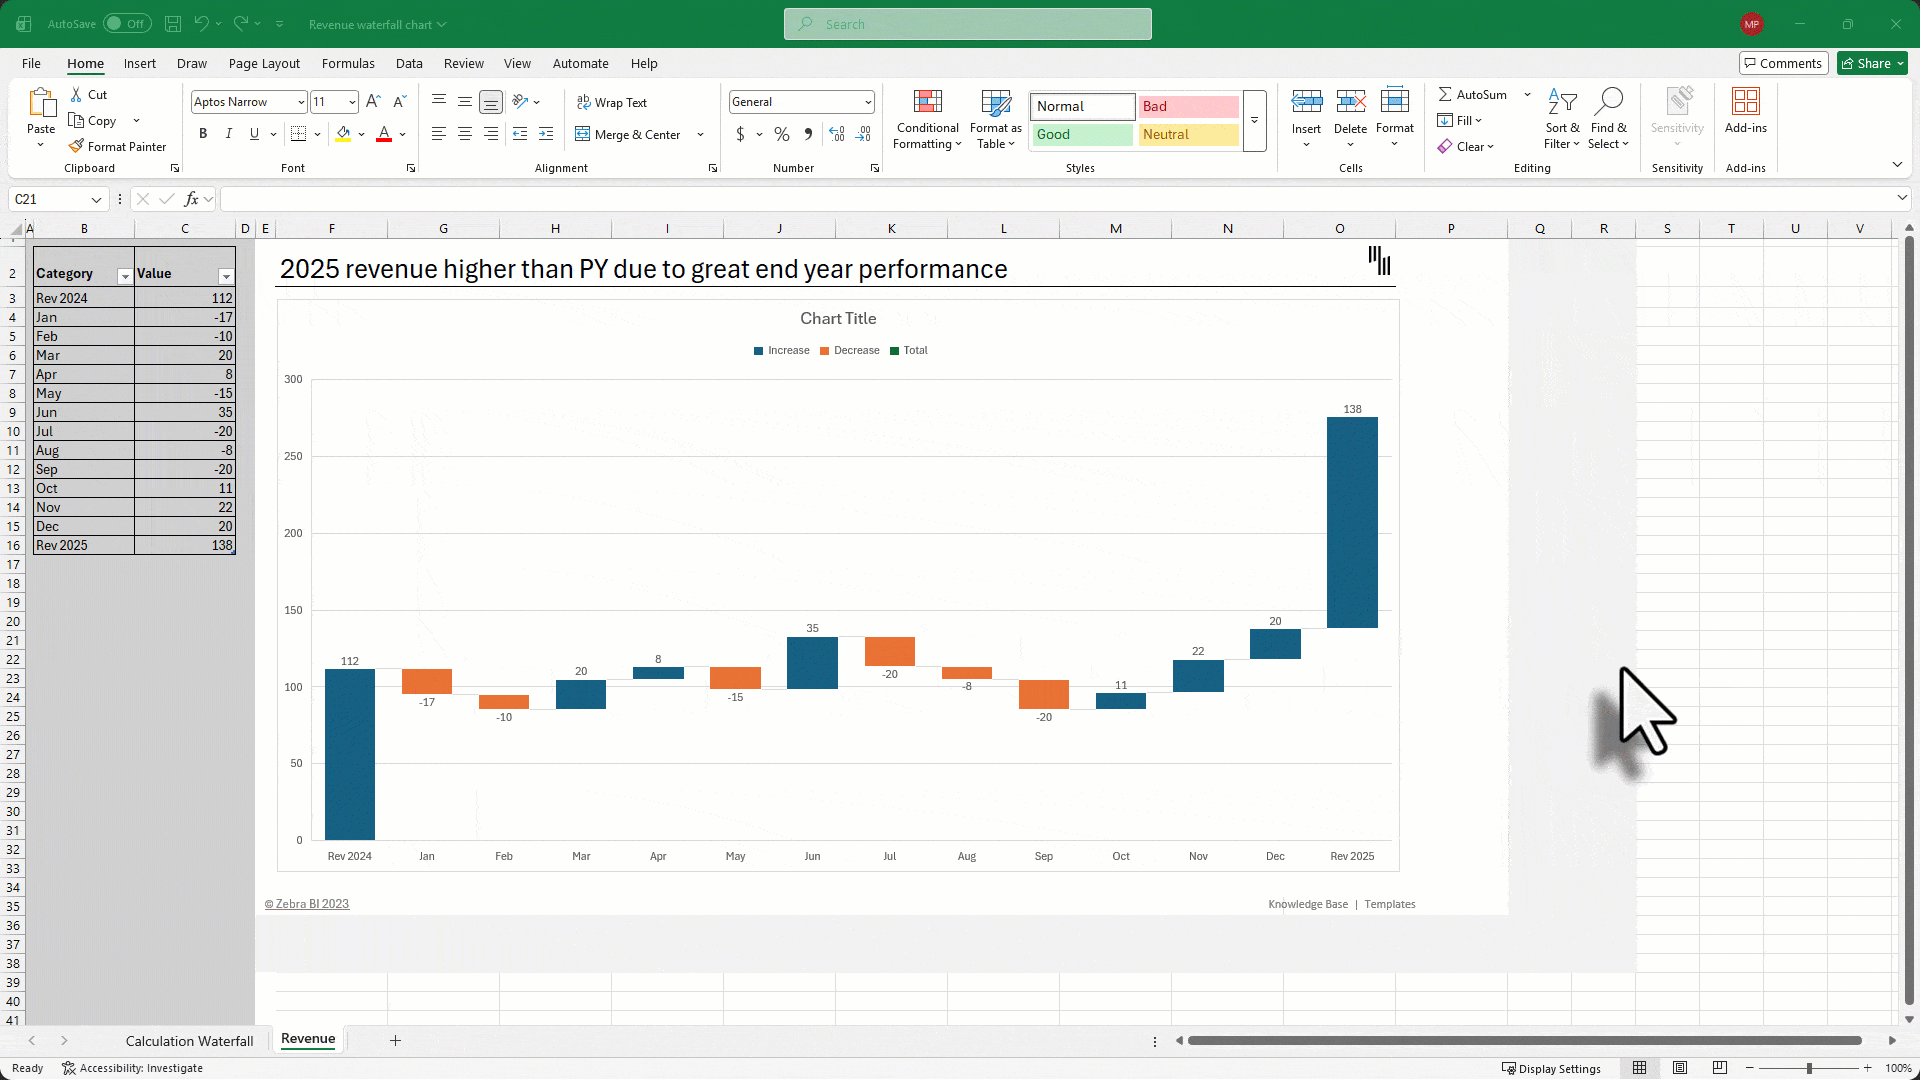
Task: Open the font name dropdown
Action: click(x=302, y=101)
